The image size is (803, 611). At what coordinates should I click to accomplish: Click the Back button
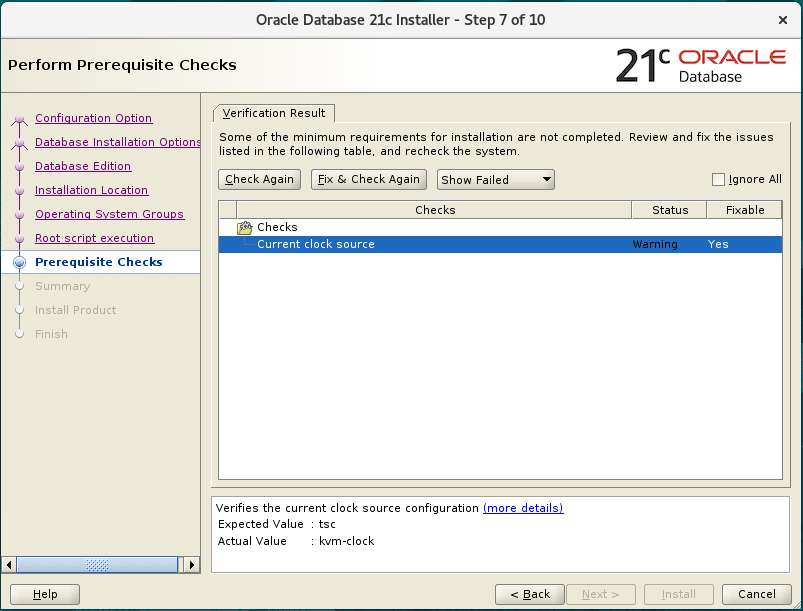(x=530, y=595)
